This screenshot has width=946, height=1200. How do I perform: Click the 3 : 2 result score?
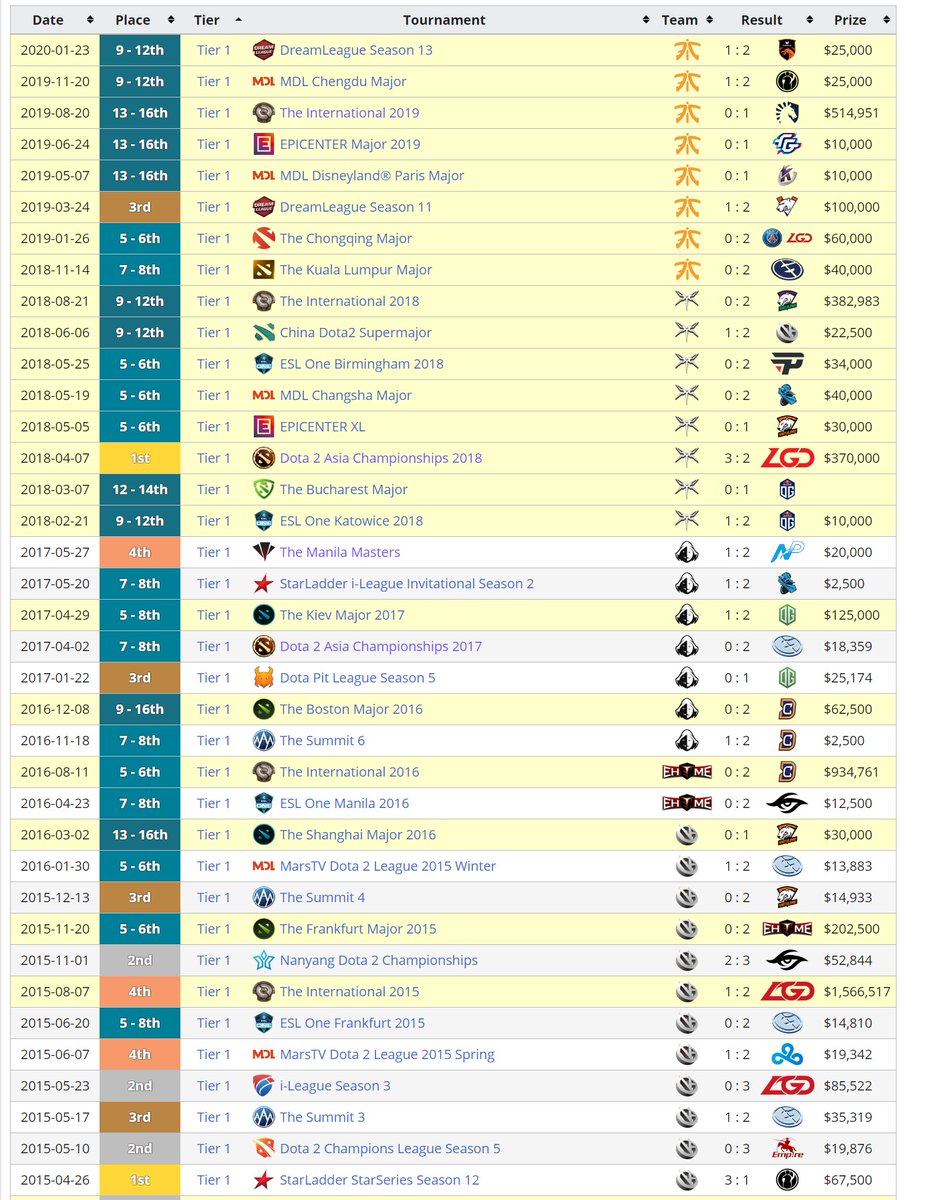(737, 458)
